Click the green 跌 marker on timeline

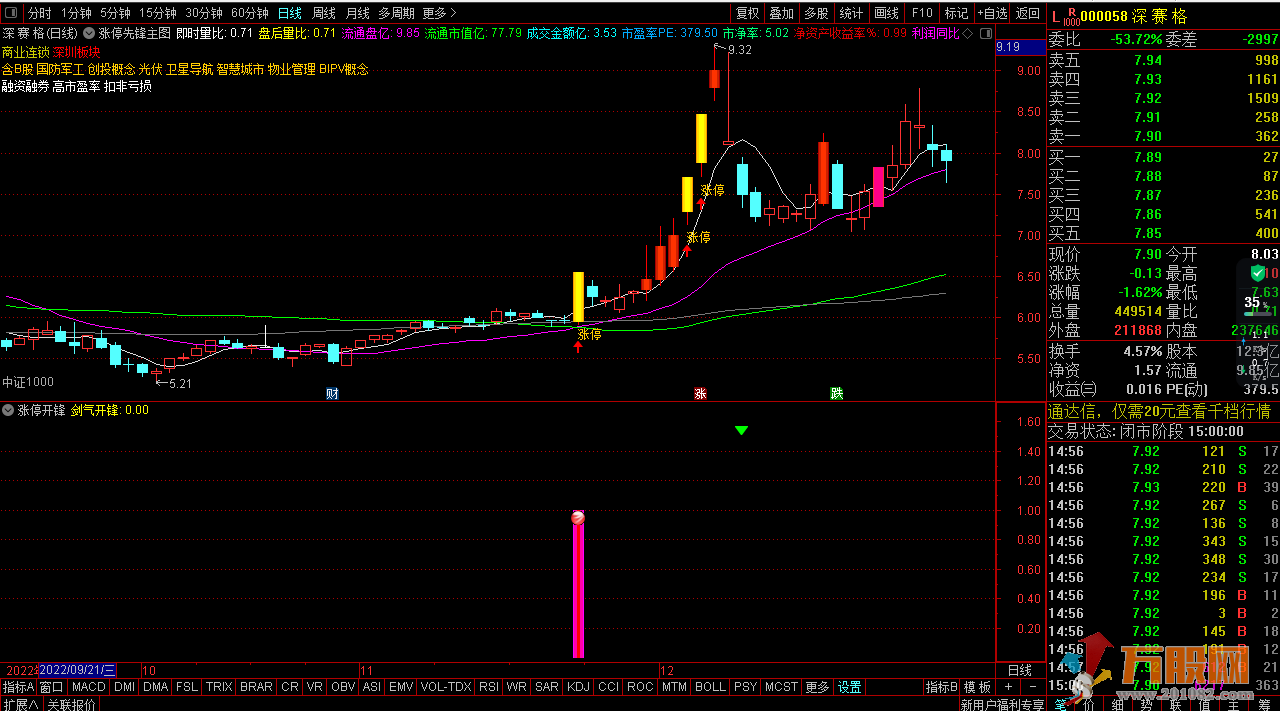coord(836,393)
